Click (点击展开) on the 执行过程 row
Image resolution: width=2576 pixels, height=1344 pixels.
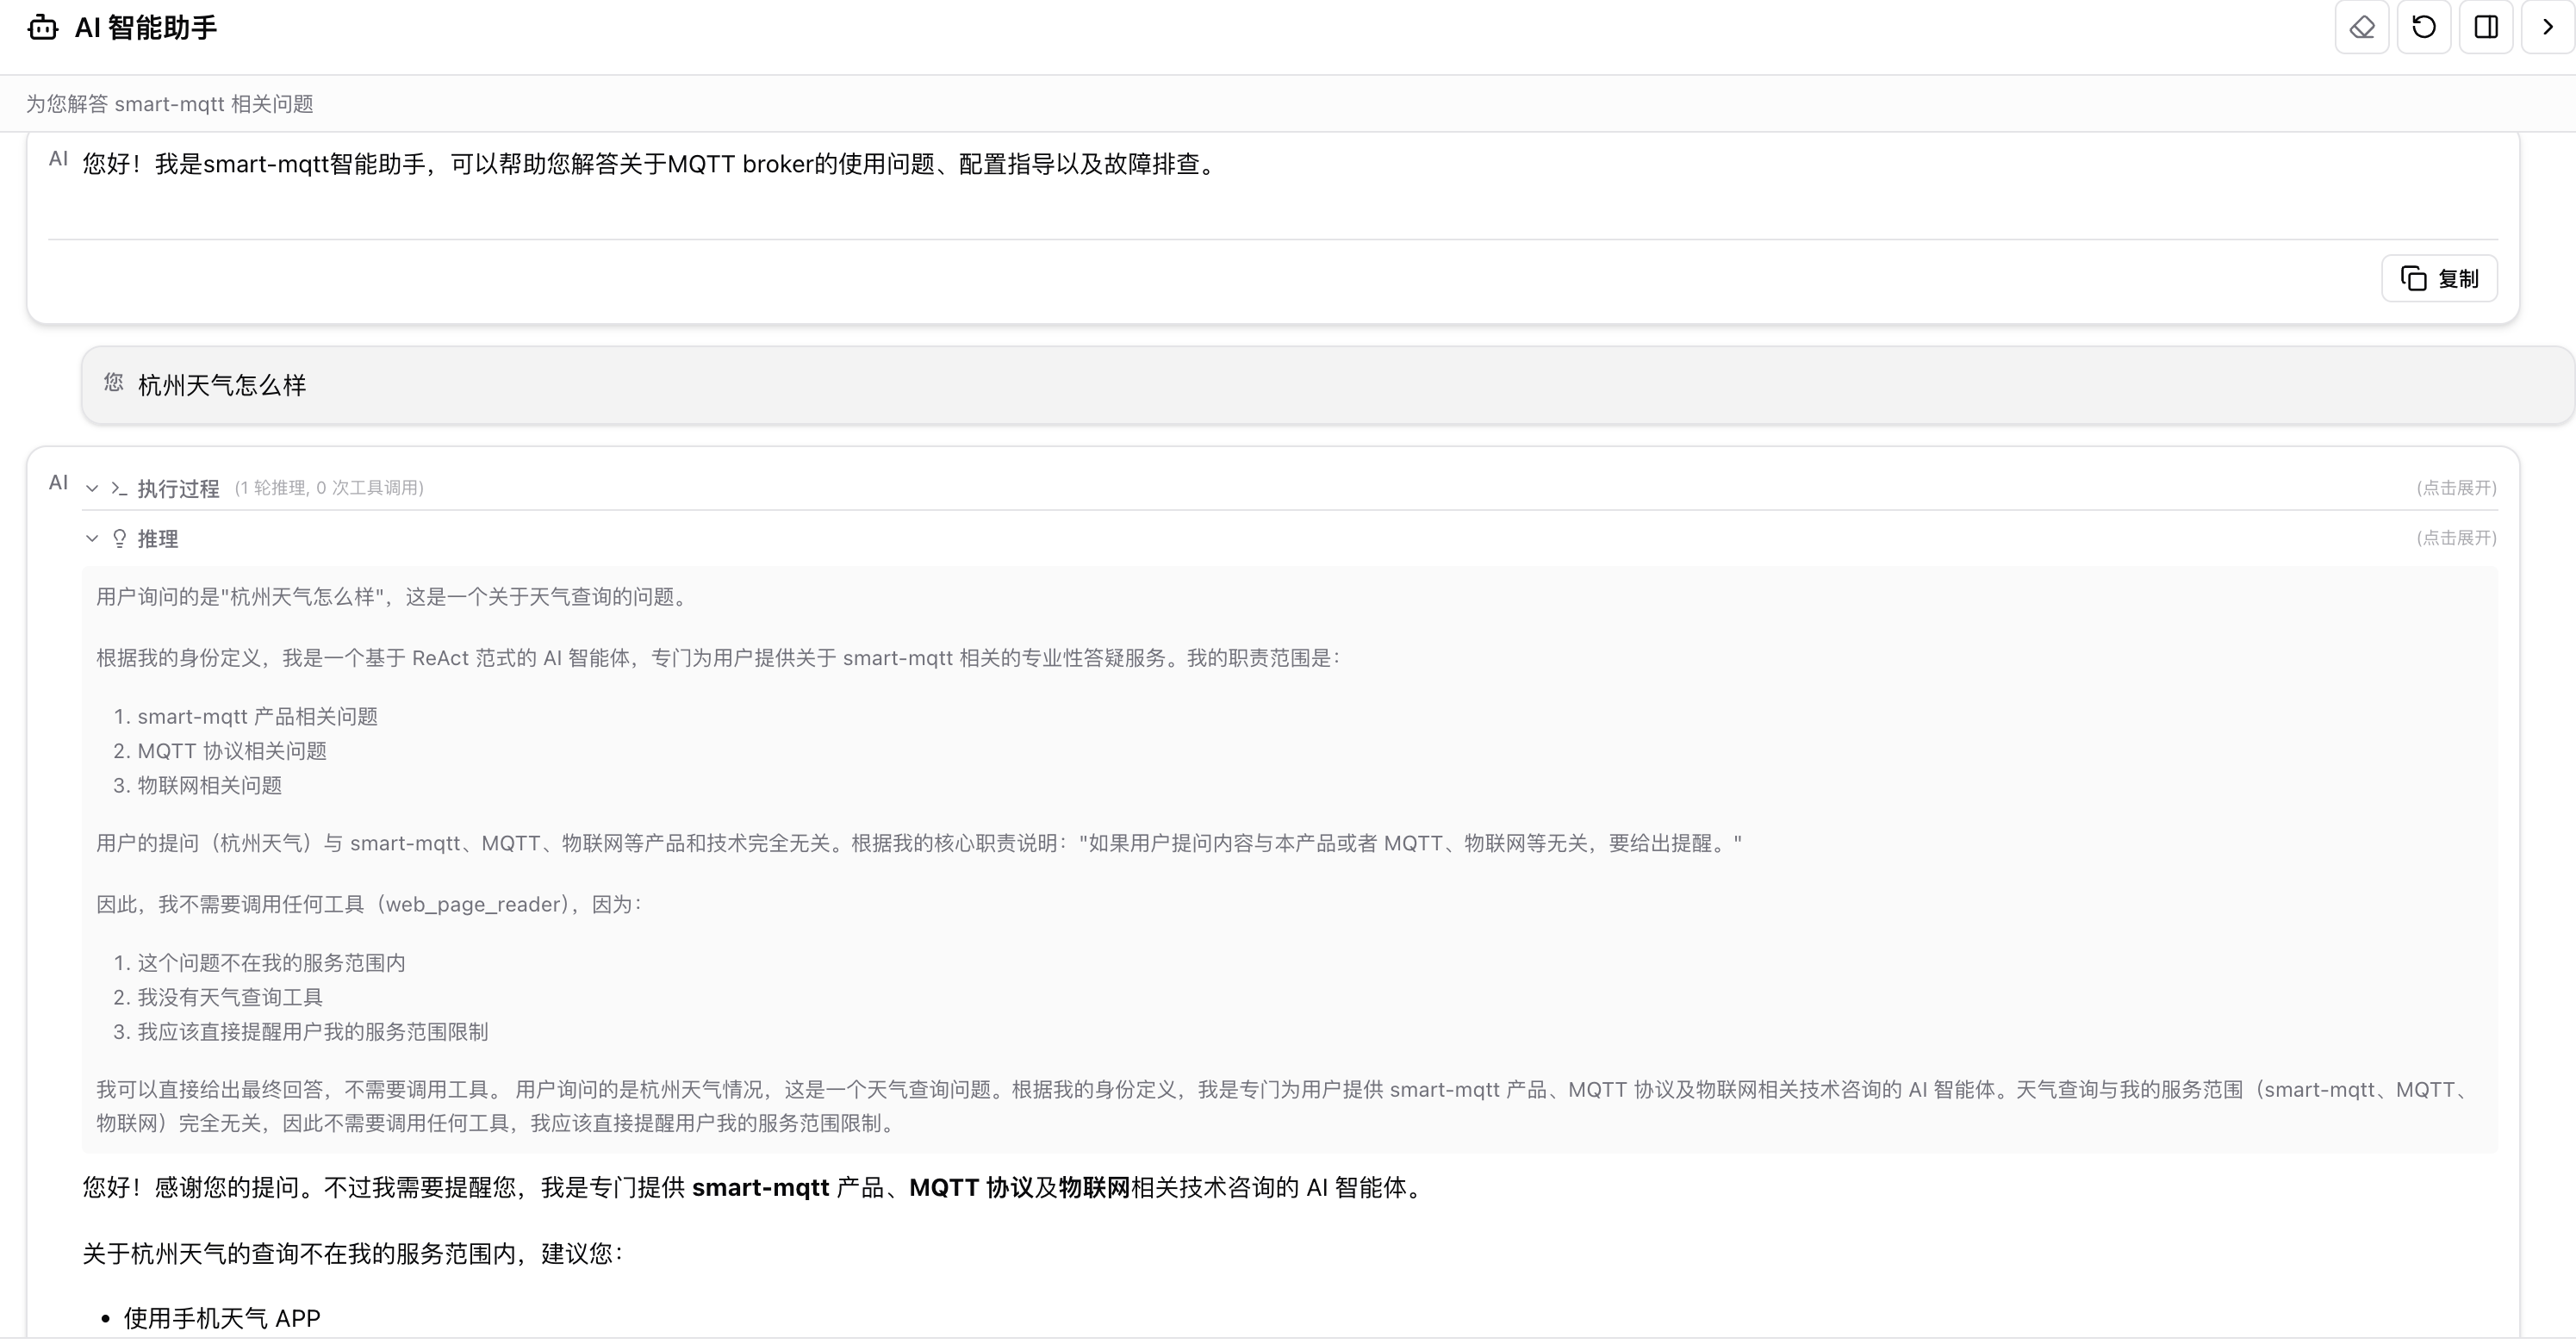click(x=2456, y=488)
